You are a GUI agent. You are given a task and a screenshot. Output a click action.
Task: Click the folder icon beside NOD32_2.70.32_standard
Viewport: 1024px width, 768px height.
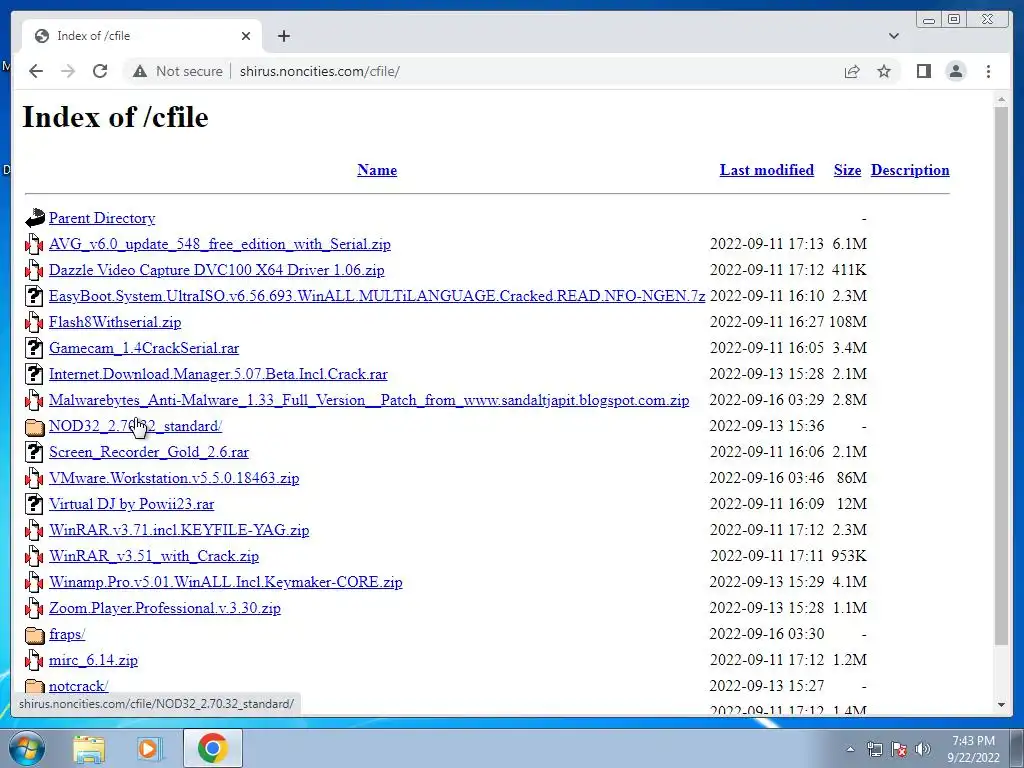pyautogui.click(x=35, y=427)
